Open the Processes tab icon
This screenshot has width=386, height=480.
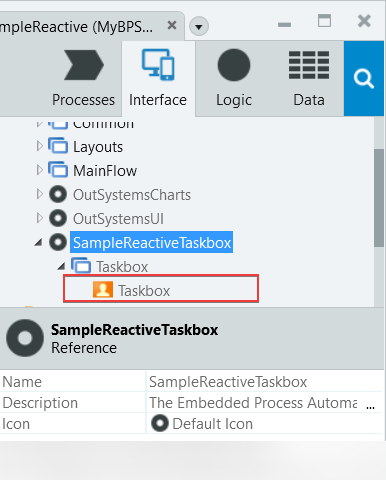pyautogui.click(x=84, y=65)
